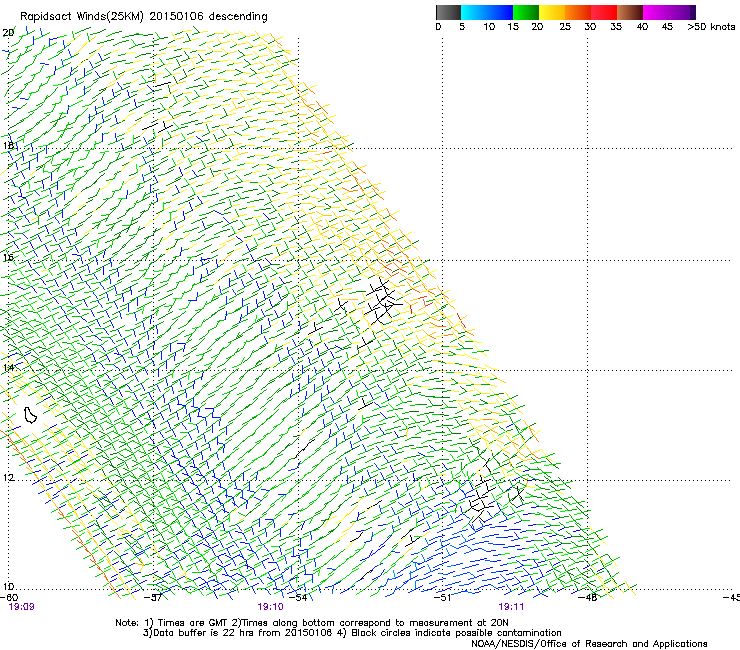Screen dimensions: 740x650
Task: Click the latitude label 16
Action: coord(8,257)
